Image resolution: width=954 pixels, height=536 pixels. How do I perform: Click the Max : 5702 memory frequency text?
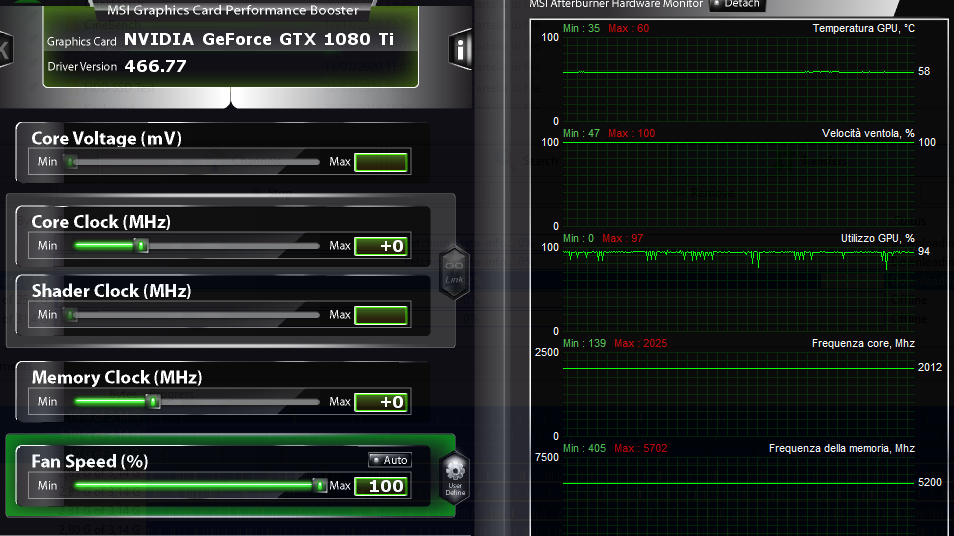click(641, 448)
